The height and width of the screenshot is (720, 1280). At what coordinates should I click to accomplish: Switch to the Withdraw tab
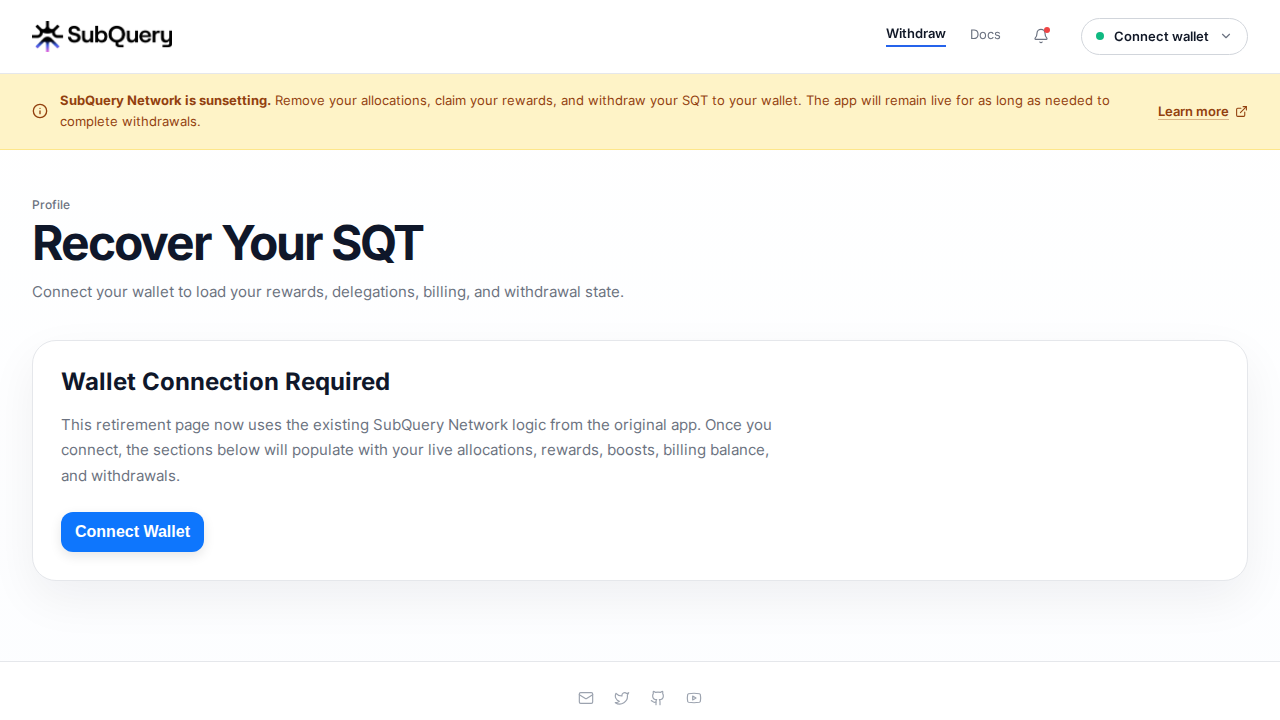(916, 35)
